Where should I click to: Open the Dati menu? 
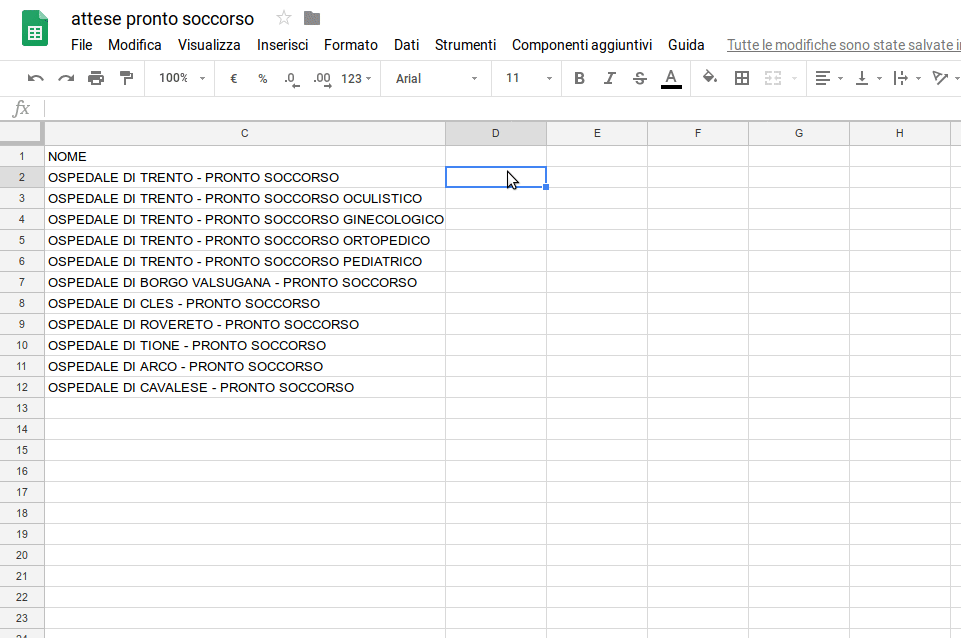click(406, 45)
